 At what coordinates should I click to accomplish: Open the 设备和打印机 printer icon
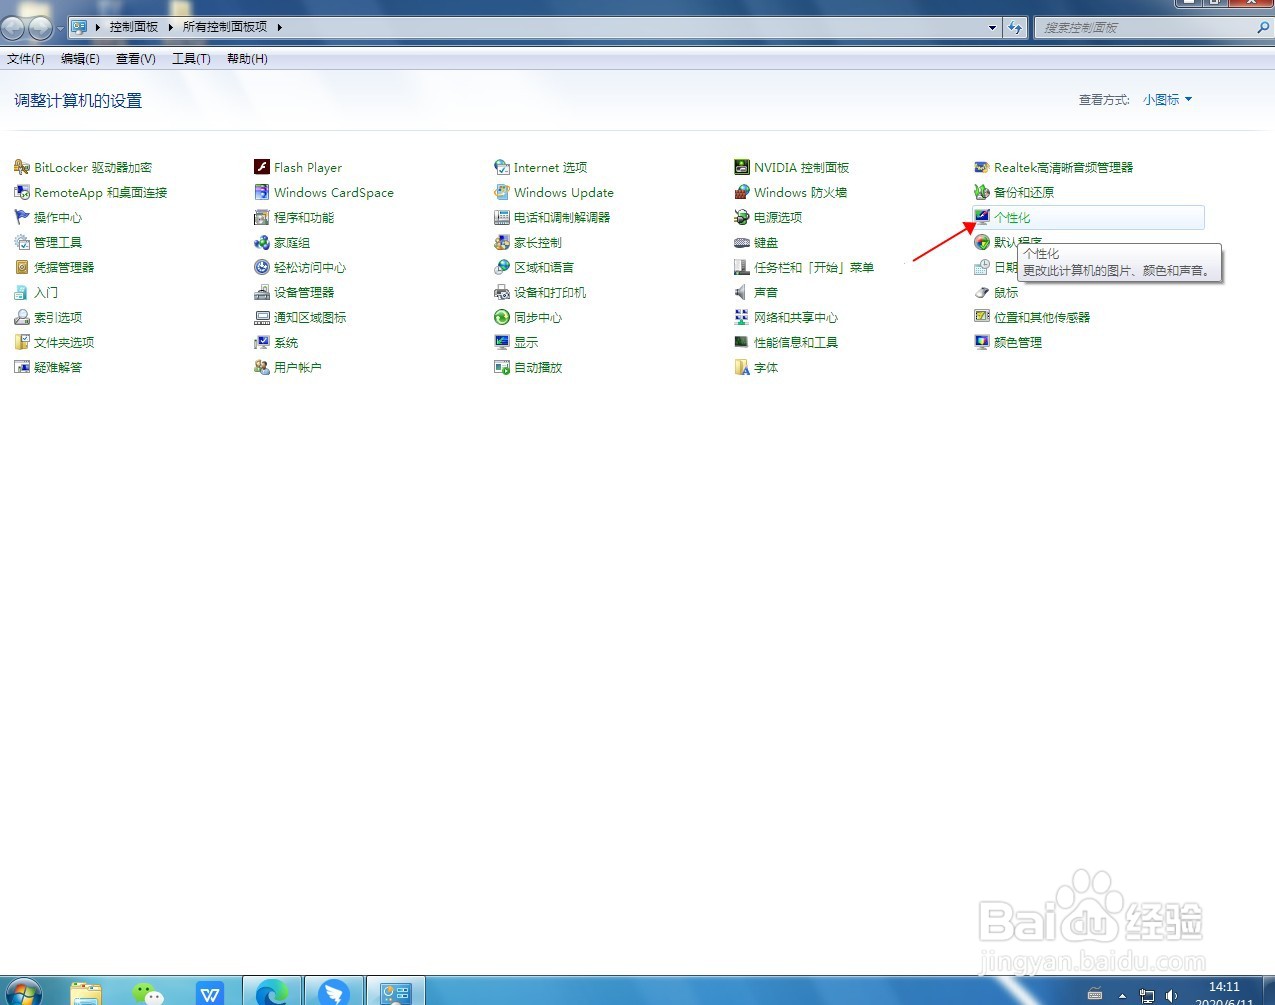click(502, 292)
